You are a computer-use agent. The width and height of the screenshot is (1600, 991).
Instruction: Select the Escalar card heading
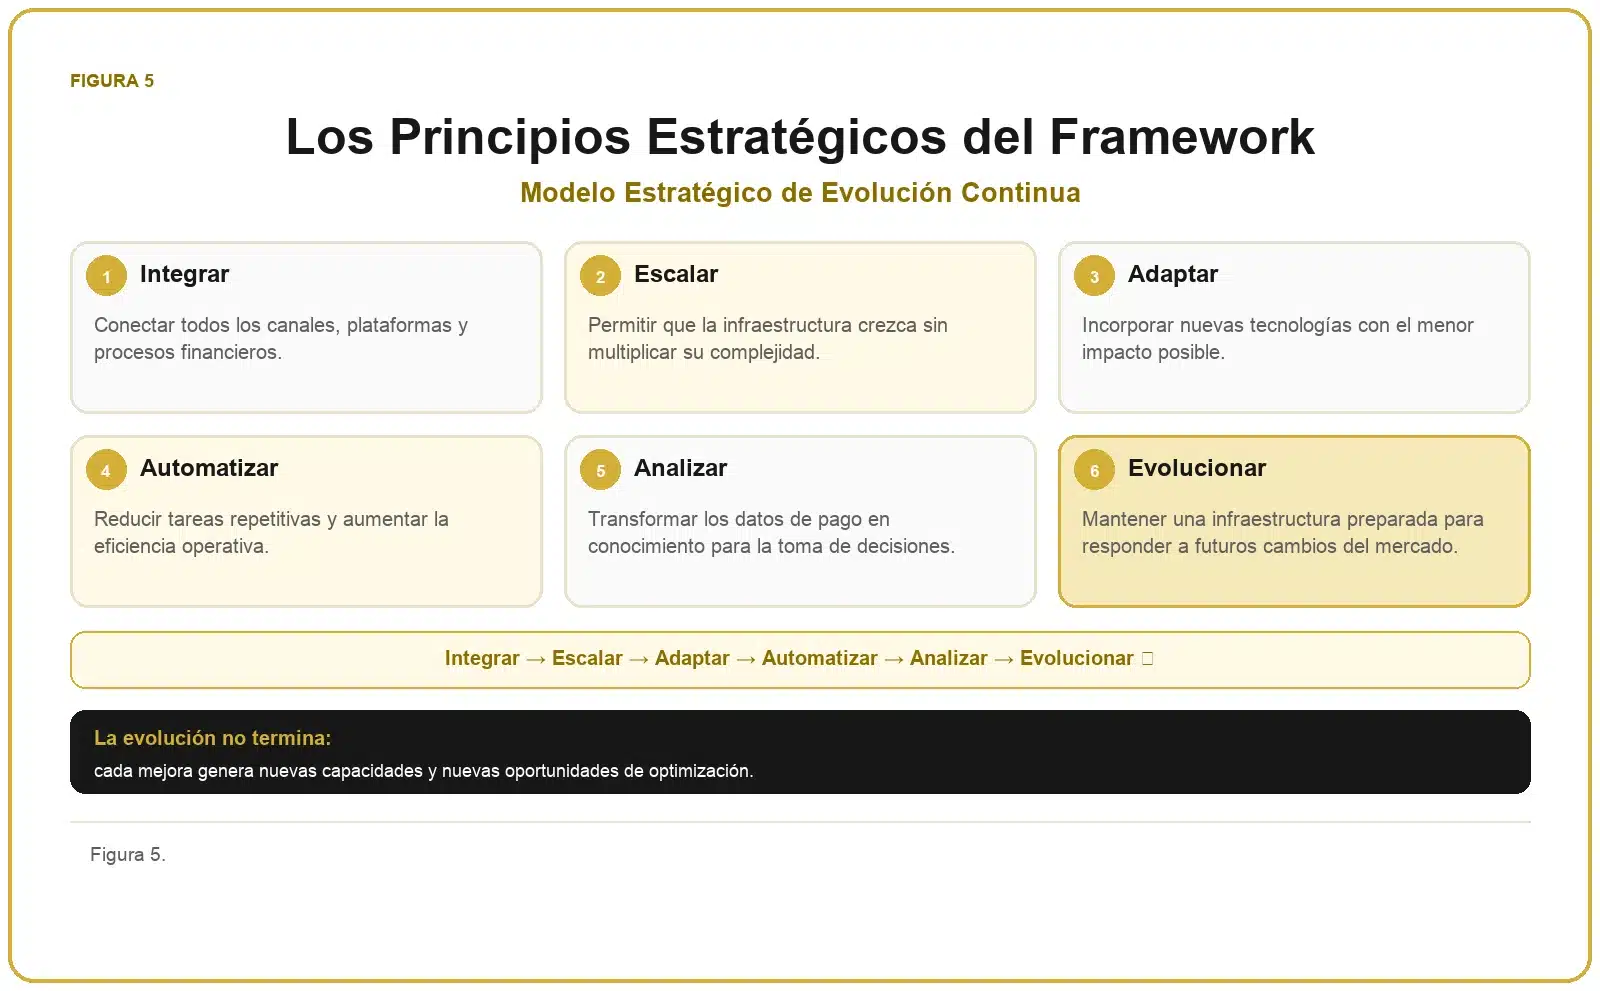pos(676,274)
